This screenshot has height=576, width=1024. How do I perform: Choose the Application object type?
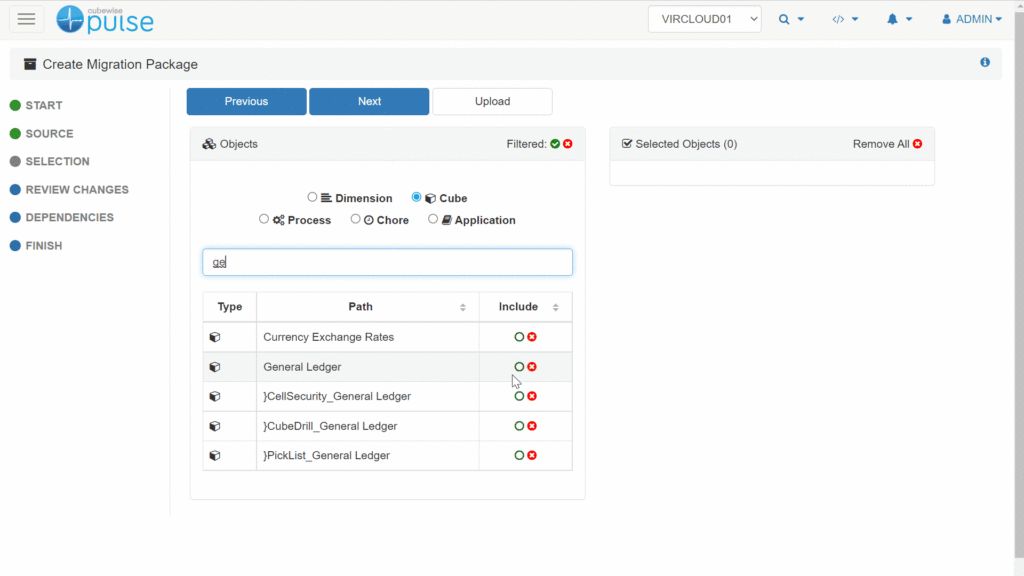(433, 219)
